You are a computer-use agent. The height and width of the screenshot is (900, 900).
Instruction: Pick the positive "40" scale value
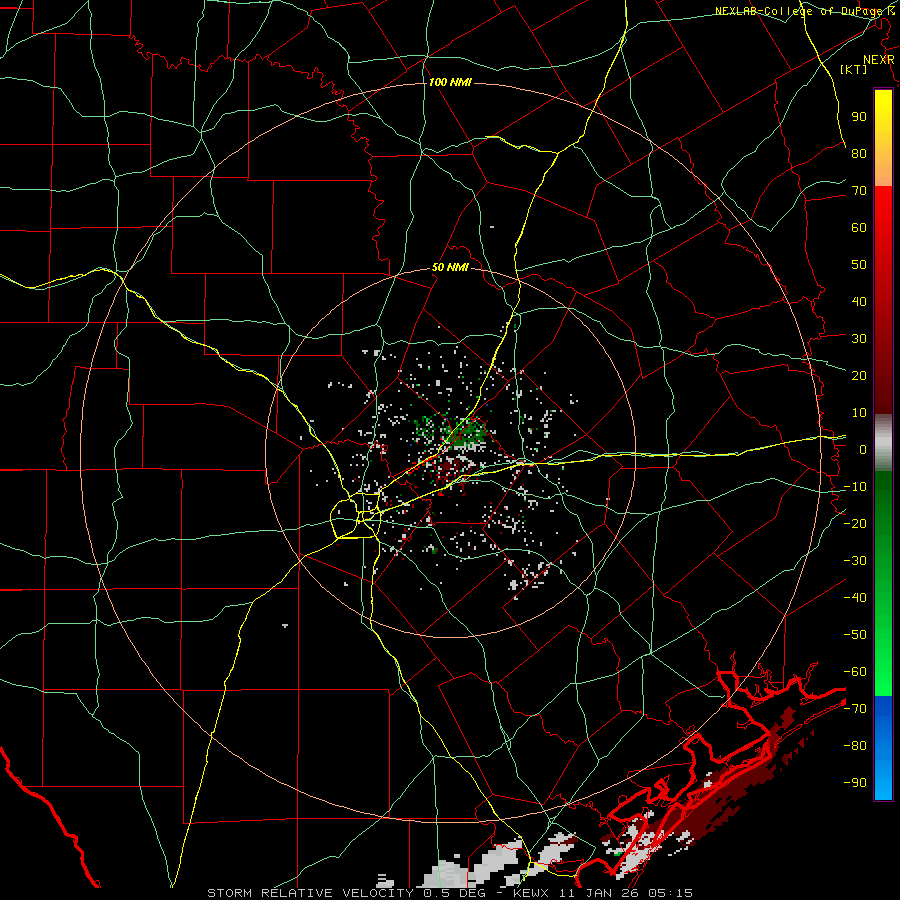pos(859,301)
